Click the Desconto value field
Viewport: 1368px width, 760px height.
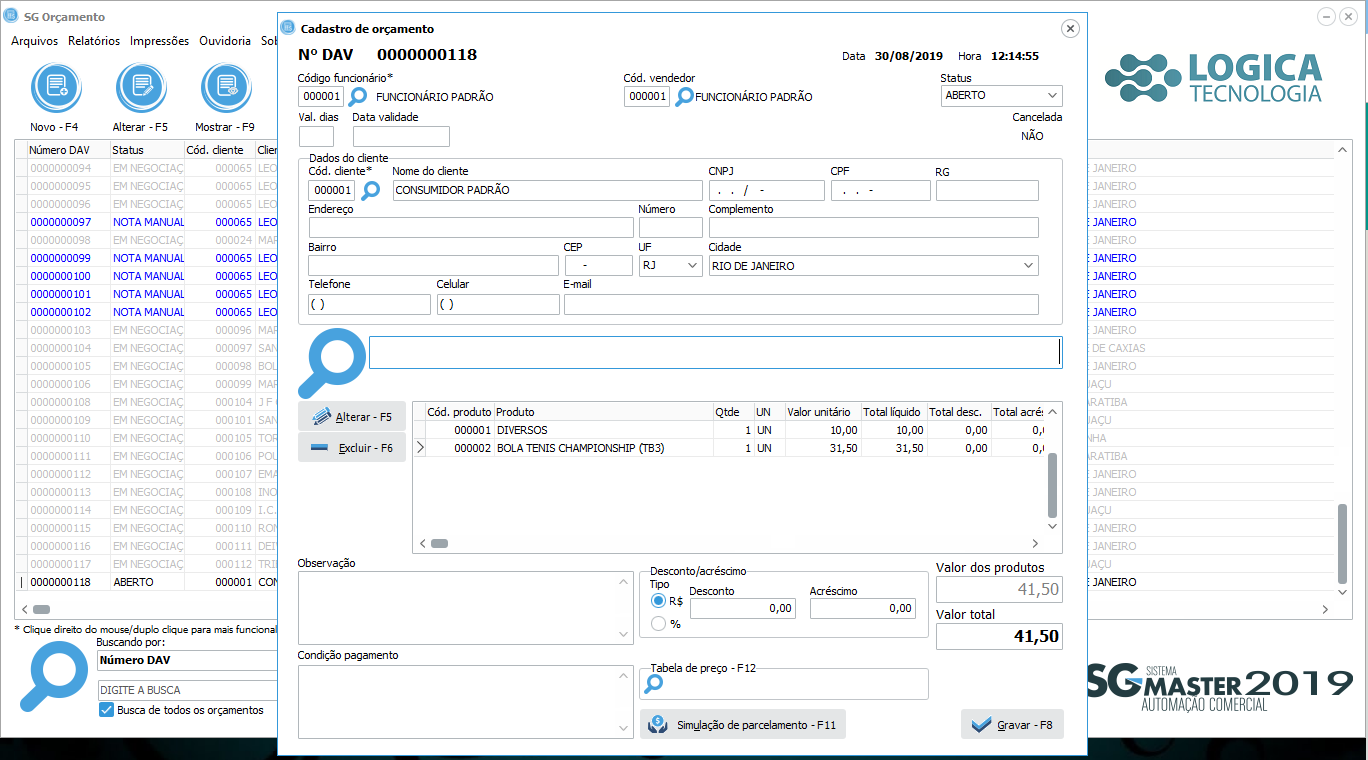pyautogui.click(x=743, y=608)
